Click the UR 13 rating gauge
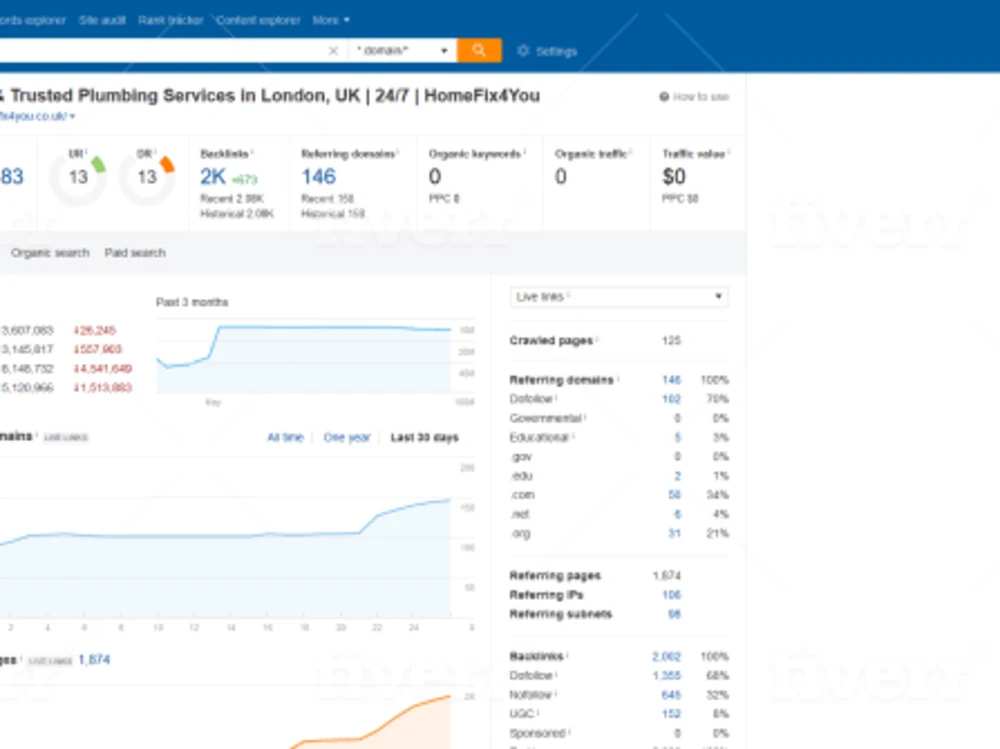This screenshot has width=1000, height=749. point(78,177)
